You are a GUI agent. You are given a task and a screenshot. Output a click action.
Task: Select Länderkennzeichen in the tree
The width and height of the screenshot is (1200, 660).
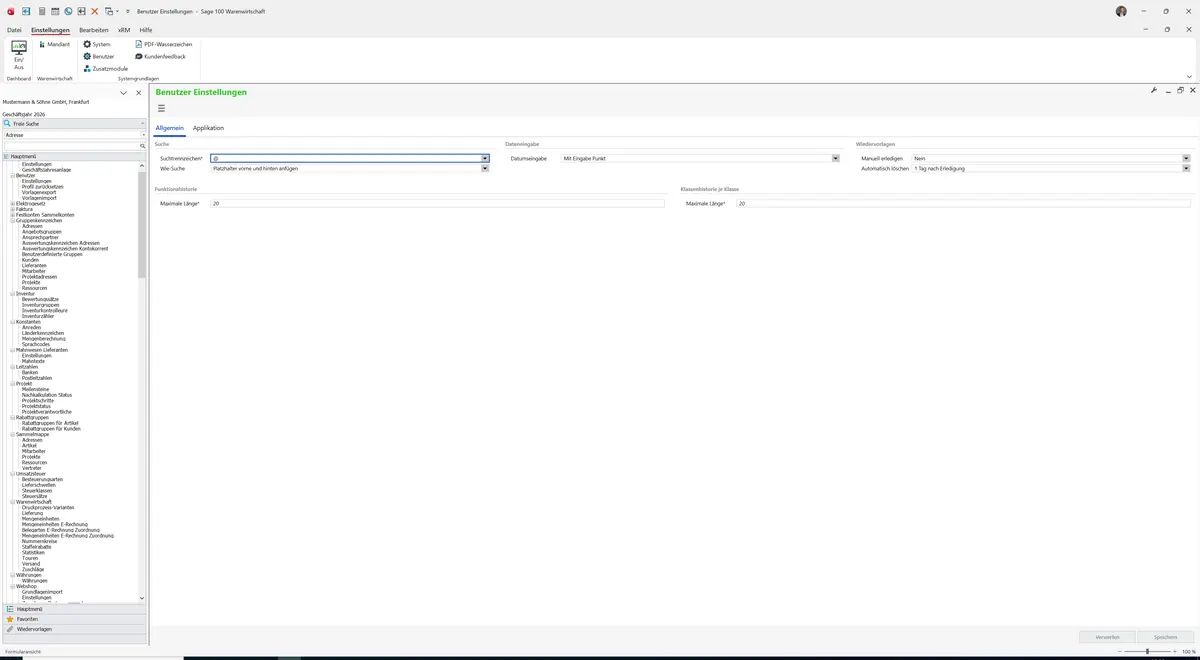coord(43,333)
